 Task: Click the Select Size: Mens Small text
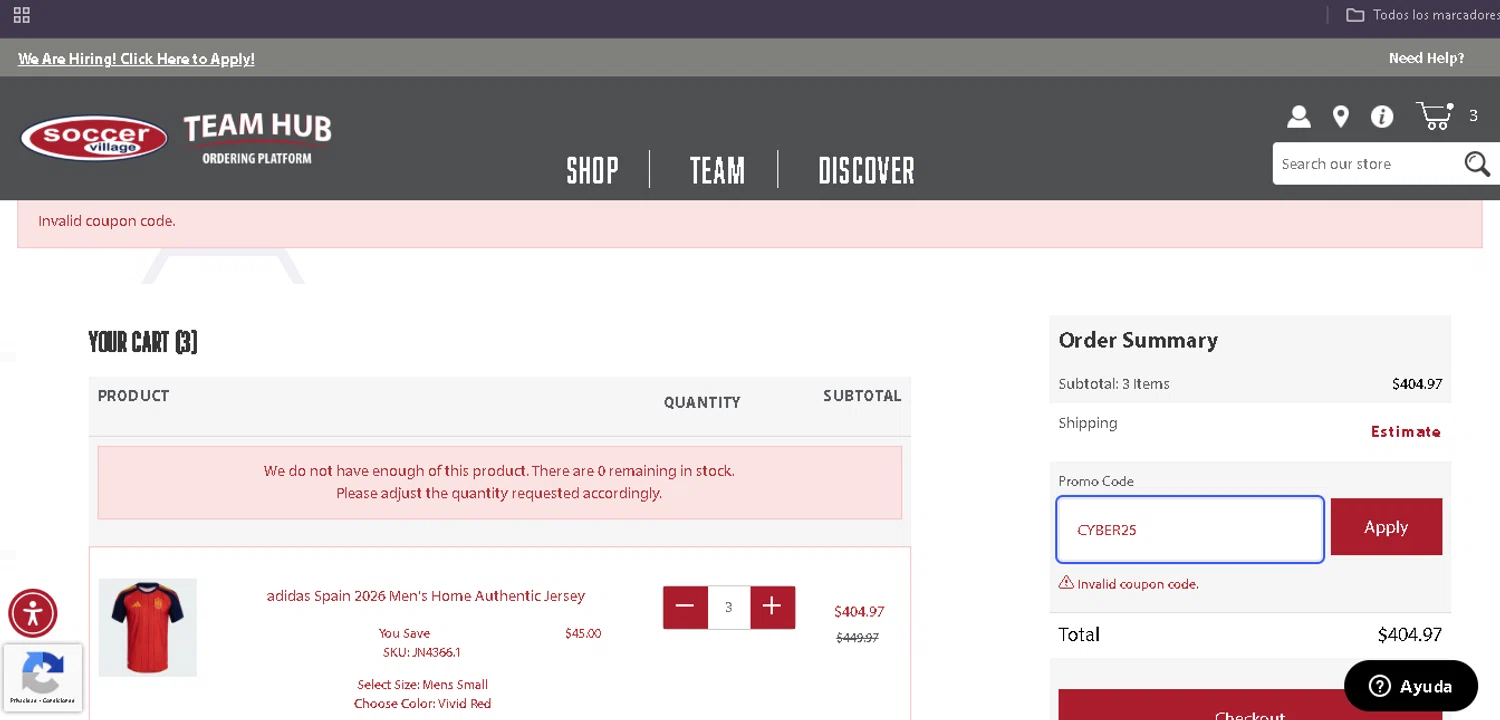422,685
